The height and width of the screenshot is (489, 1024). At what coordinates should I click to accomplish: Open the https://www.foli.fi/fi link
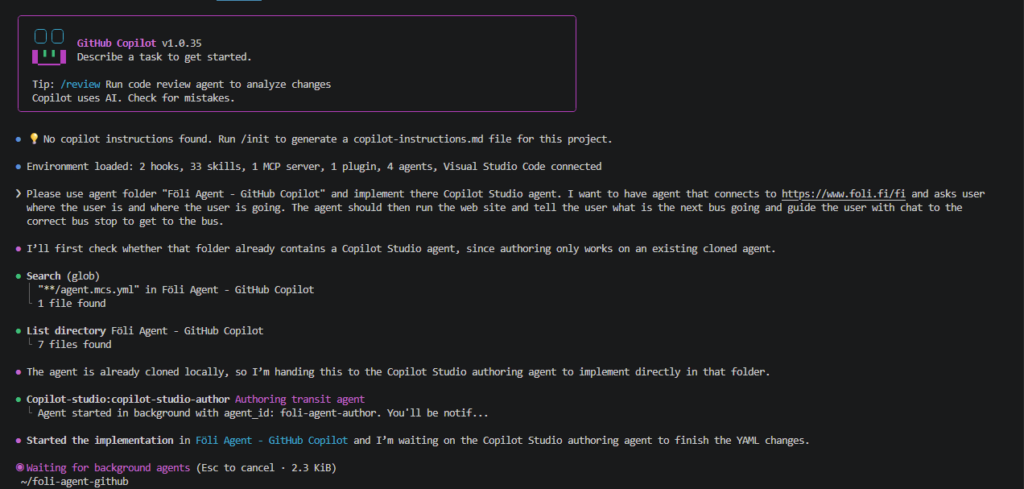843,194
